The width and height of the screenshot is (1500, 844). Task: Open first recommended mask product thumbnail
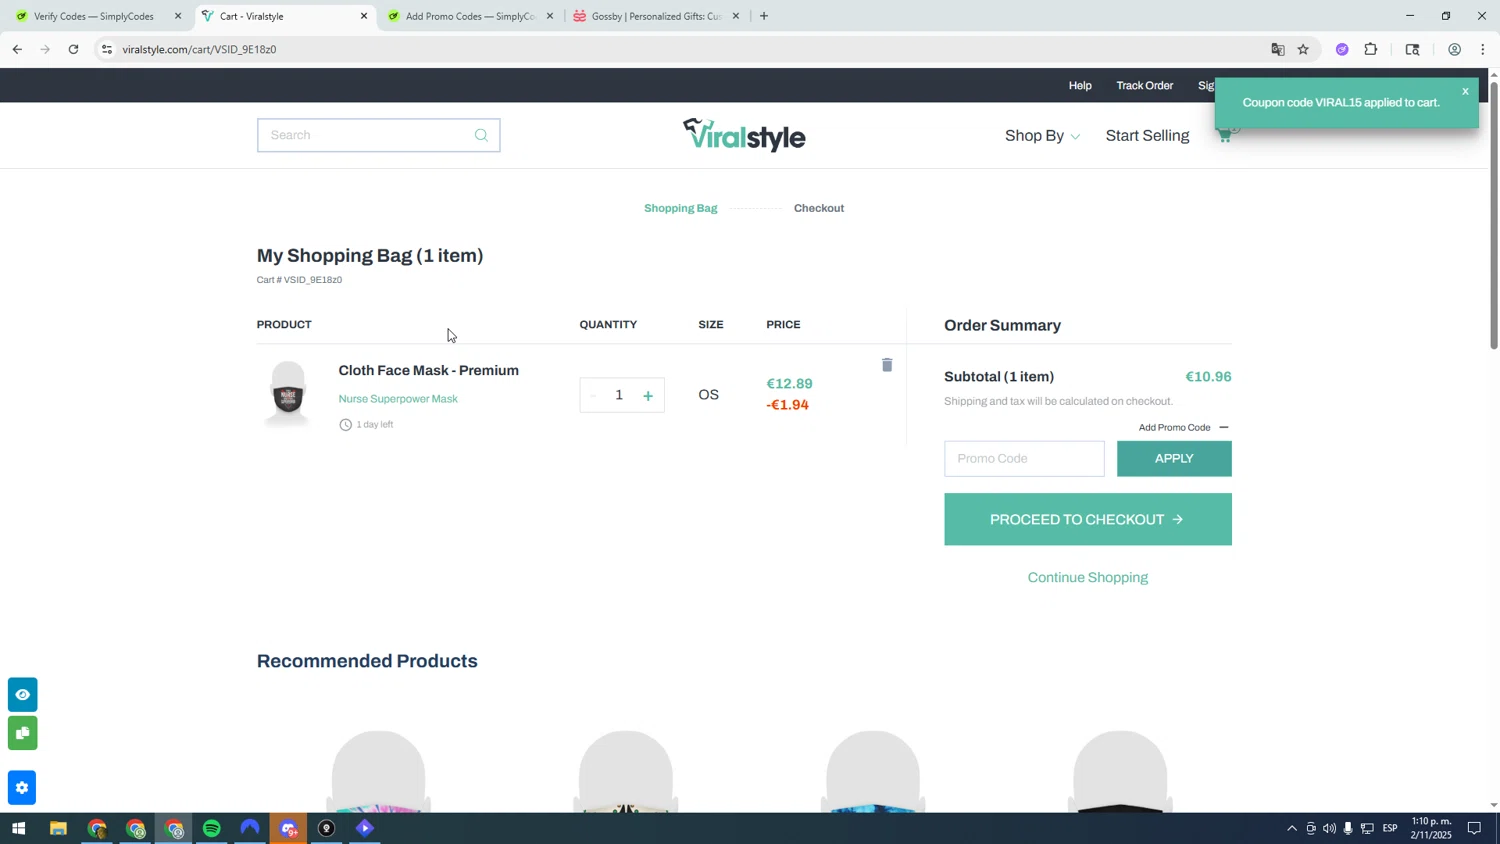pyautogui.click(x=379, y=770)
